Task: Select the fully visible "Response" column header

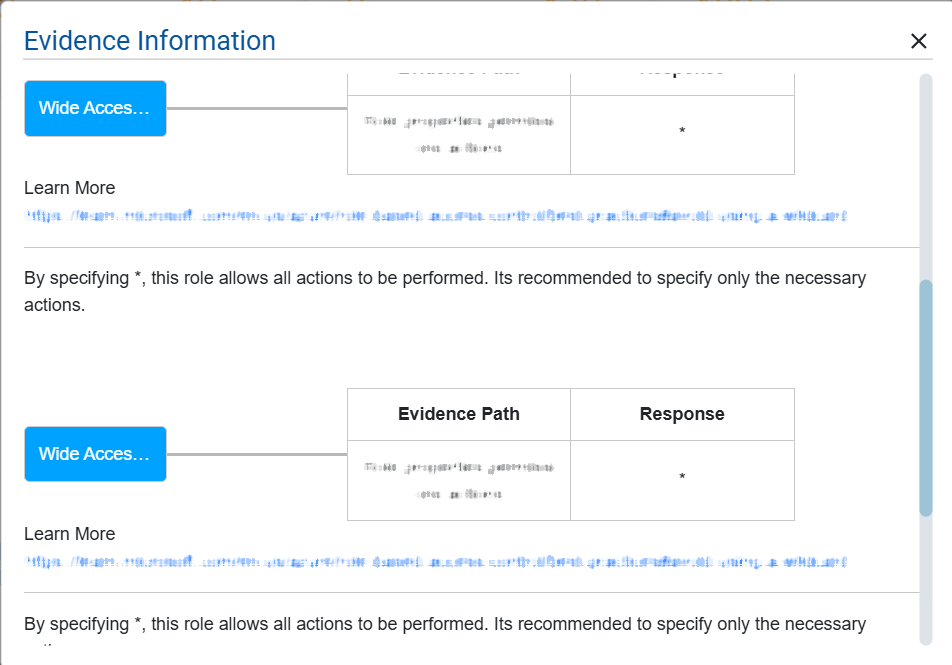Action: coord(682,414)
